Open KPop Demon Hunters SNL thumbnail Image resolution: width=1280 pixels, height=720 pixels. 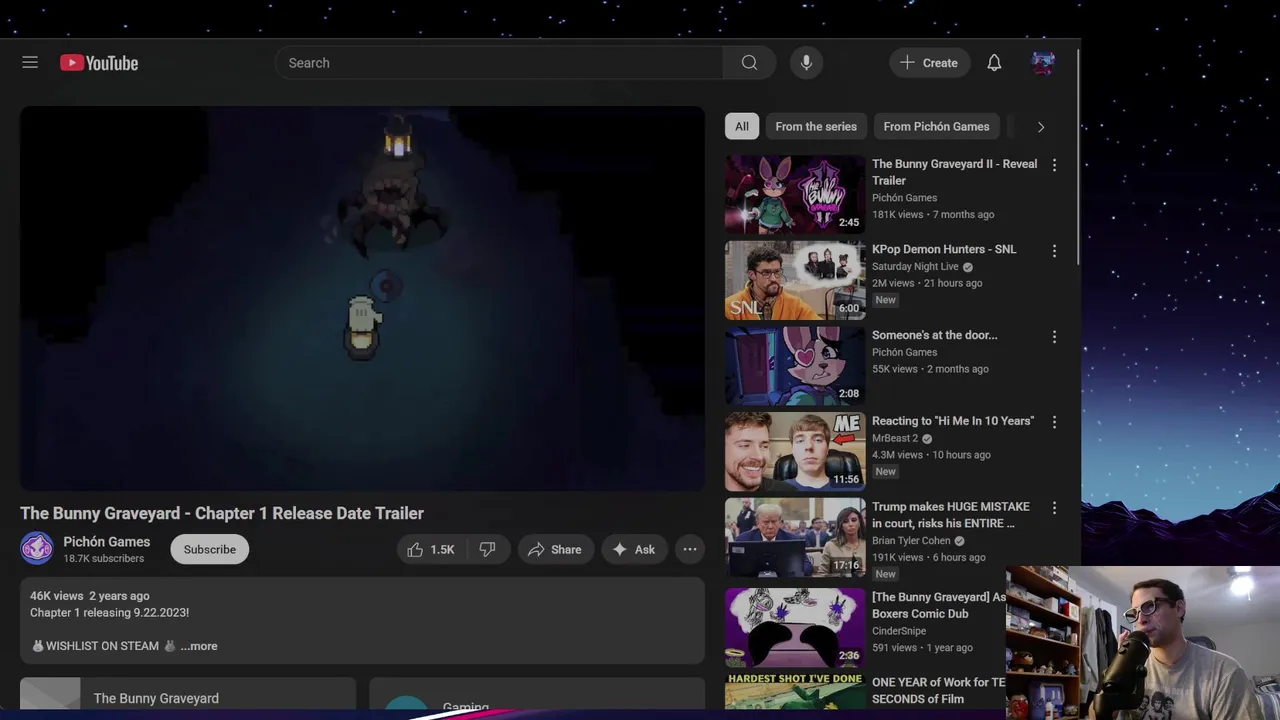795,280
